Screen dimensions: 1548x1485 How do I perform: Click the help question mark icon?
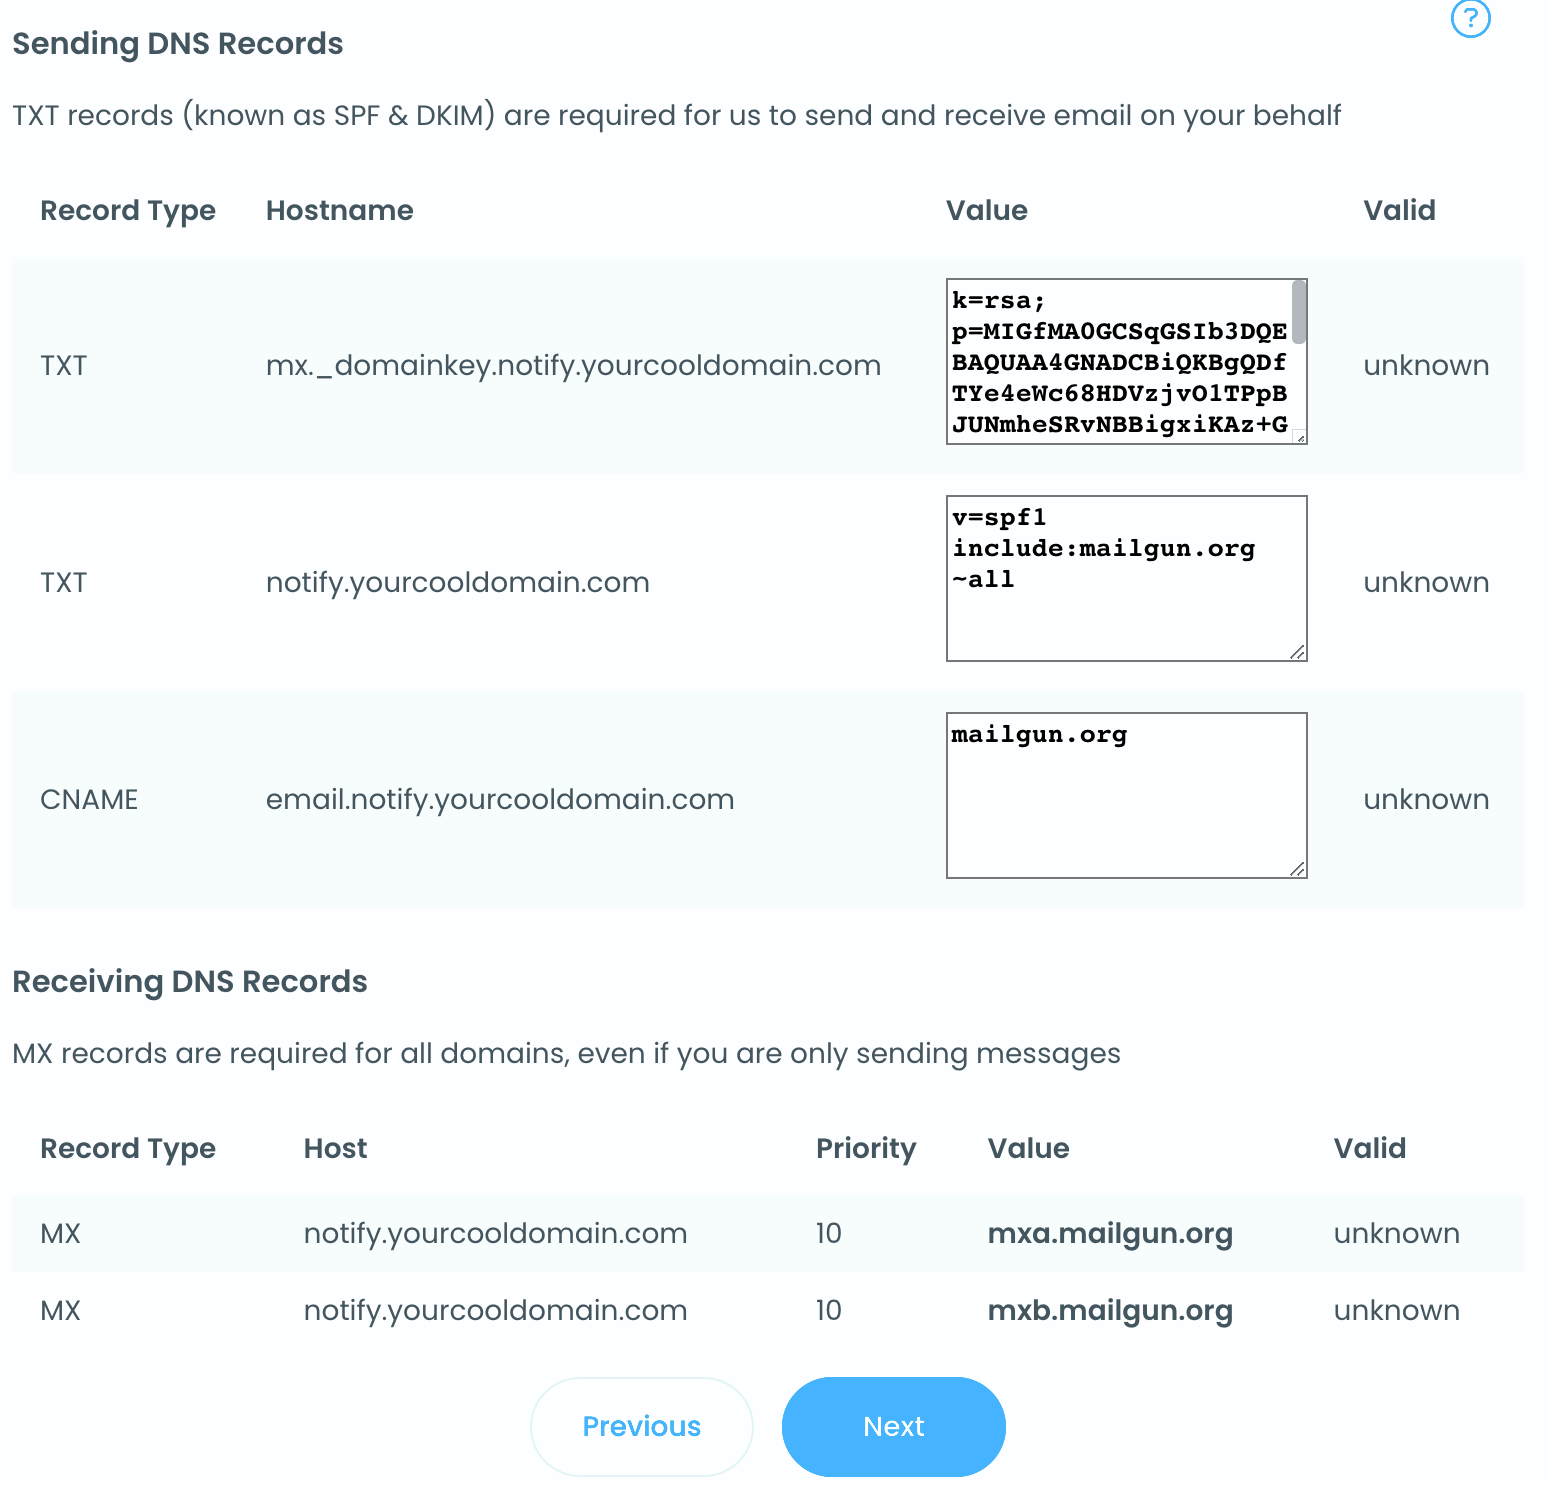pyautogui.click(x=1470, y=18)
